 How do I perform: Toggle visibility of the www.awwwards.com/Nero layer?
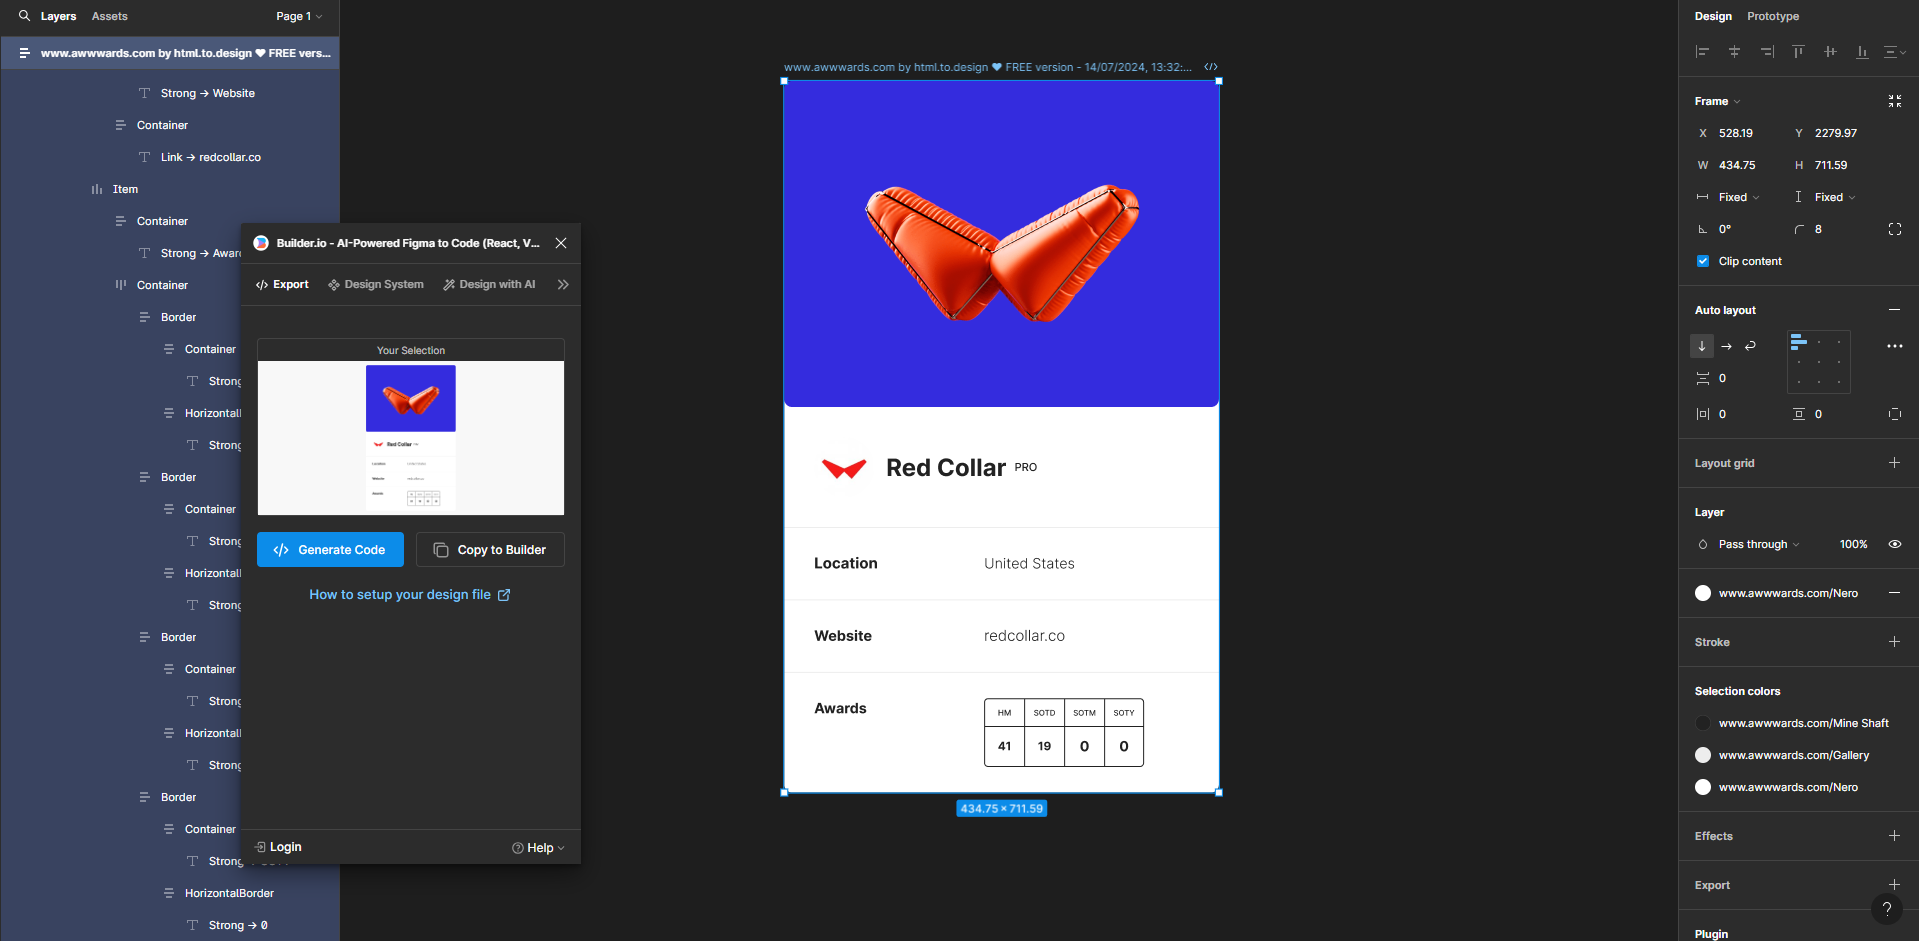point(1895,544)
